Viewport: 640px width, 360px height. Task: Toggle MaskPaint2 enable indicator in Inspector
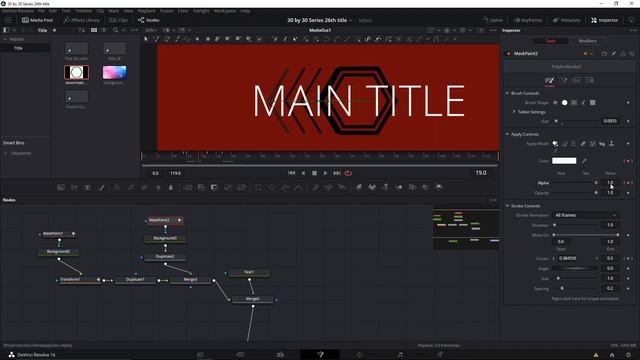click(x=509, y=53)
